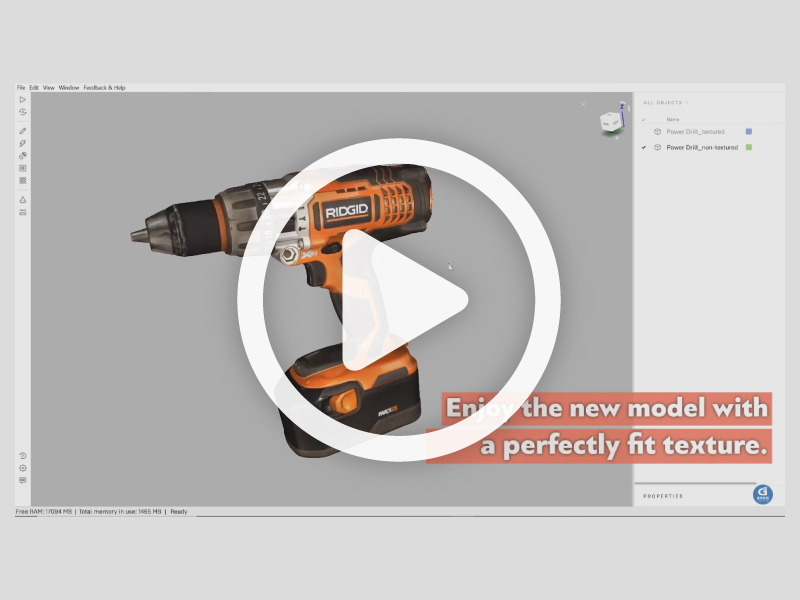Viewport: 800px width, 600px height.
Task: Open the Window menu
Action: [x=69, y=88]
